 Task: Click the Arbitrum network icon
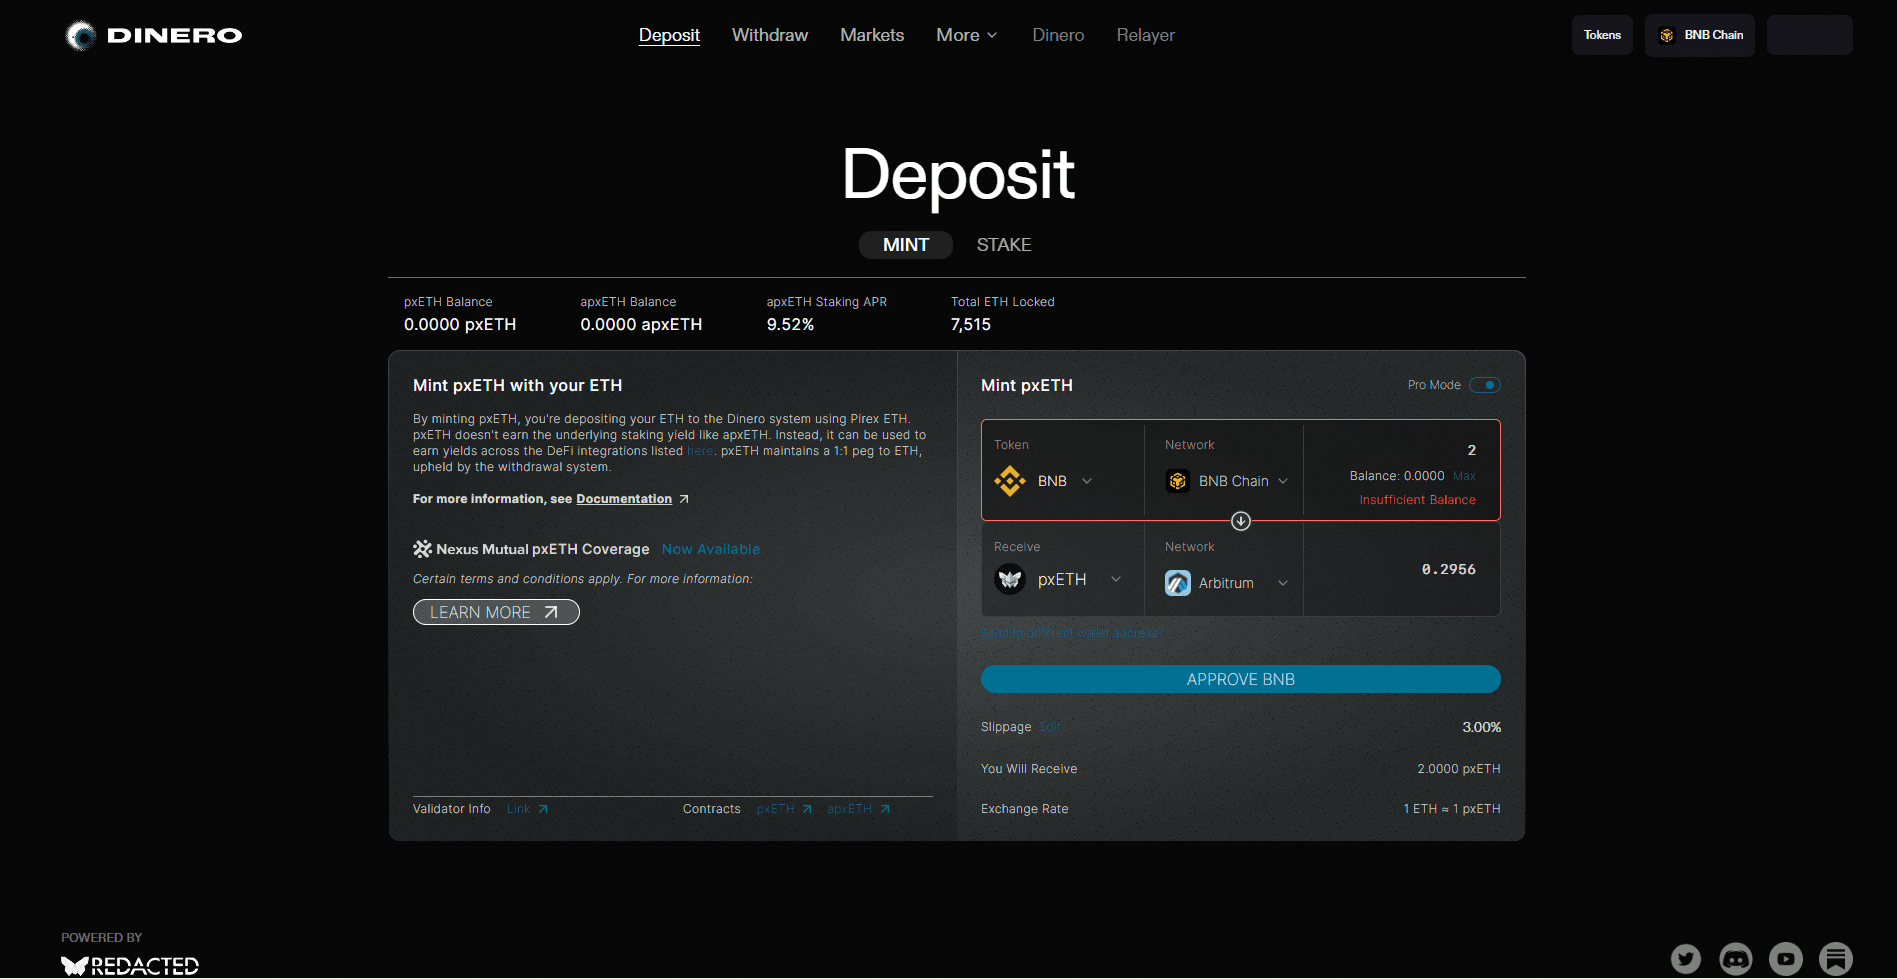click(x=1178, y=583)
